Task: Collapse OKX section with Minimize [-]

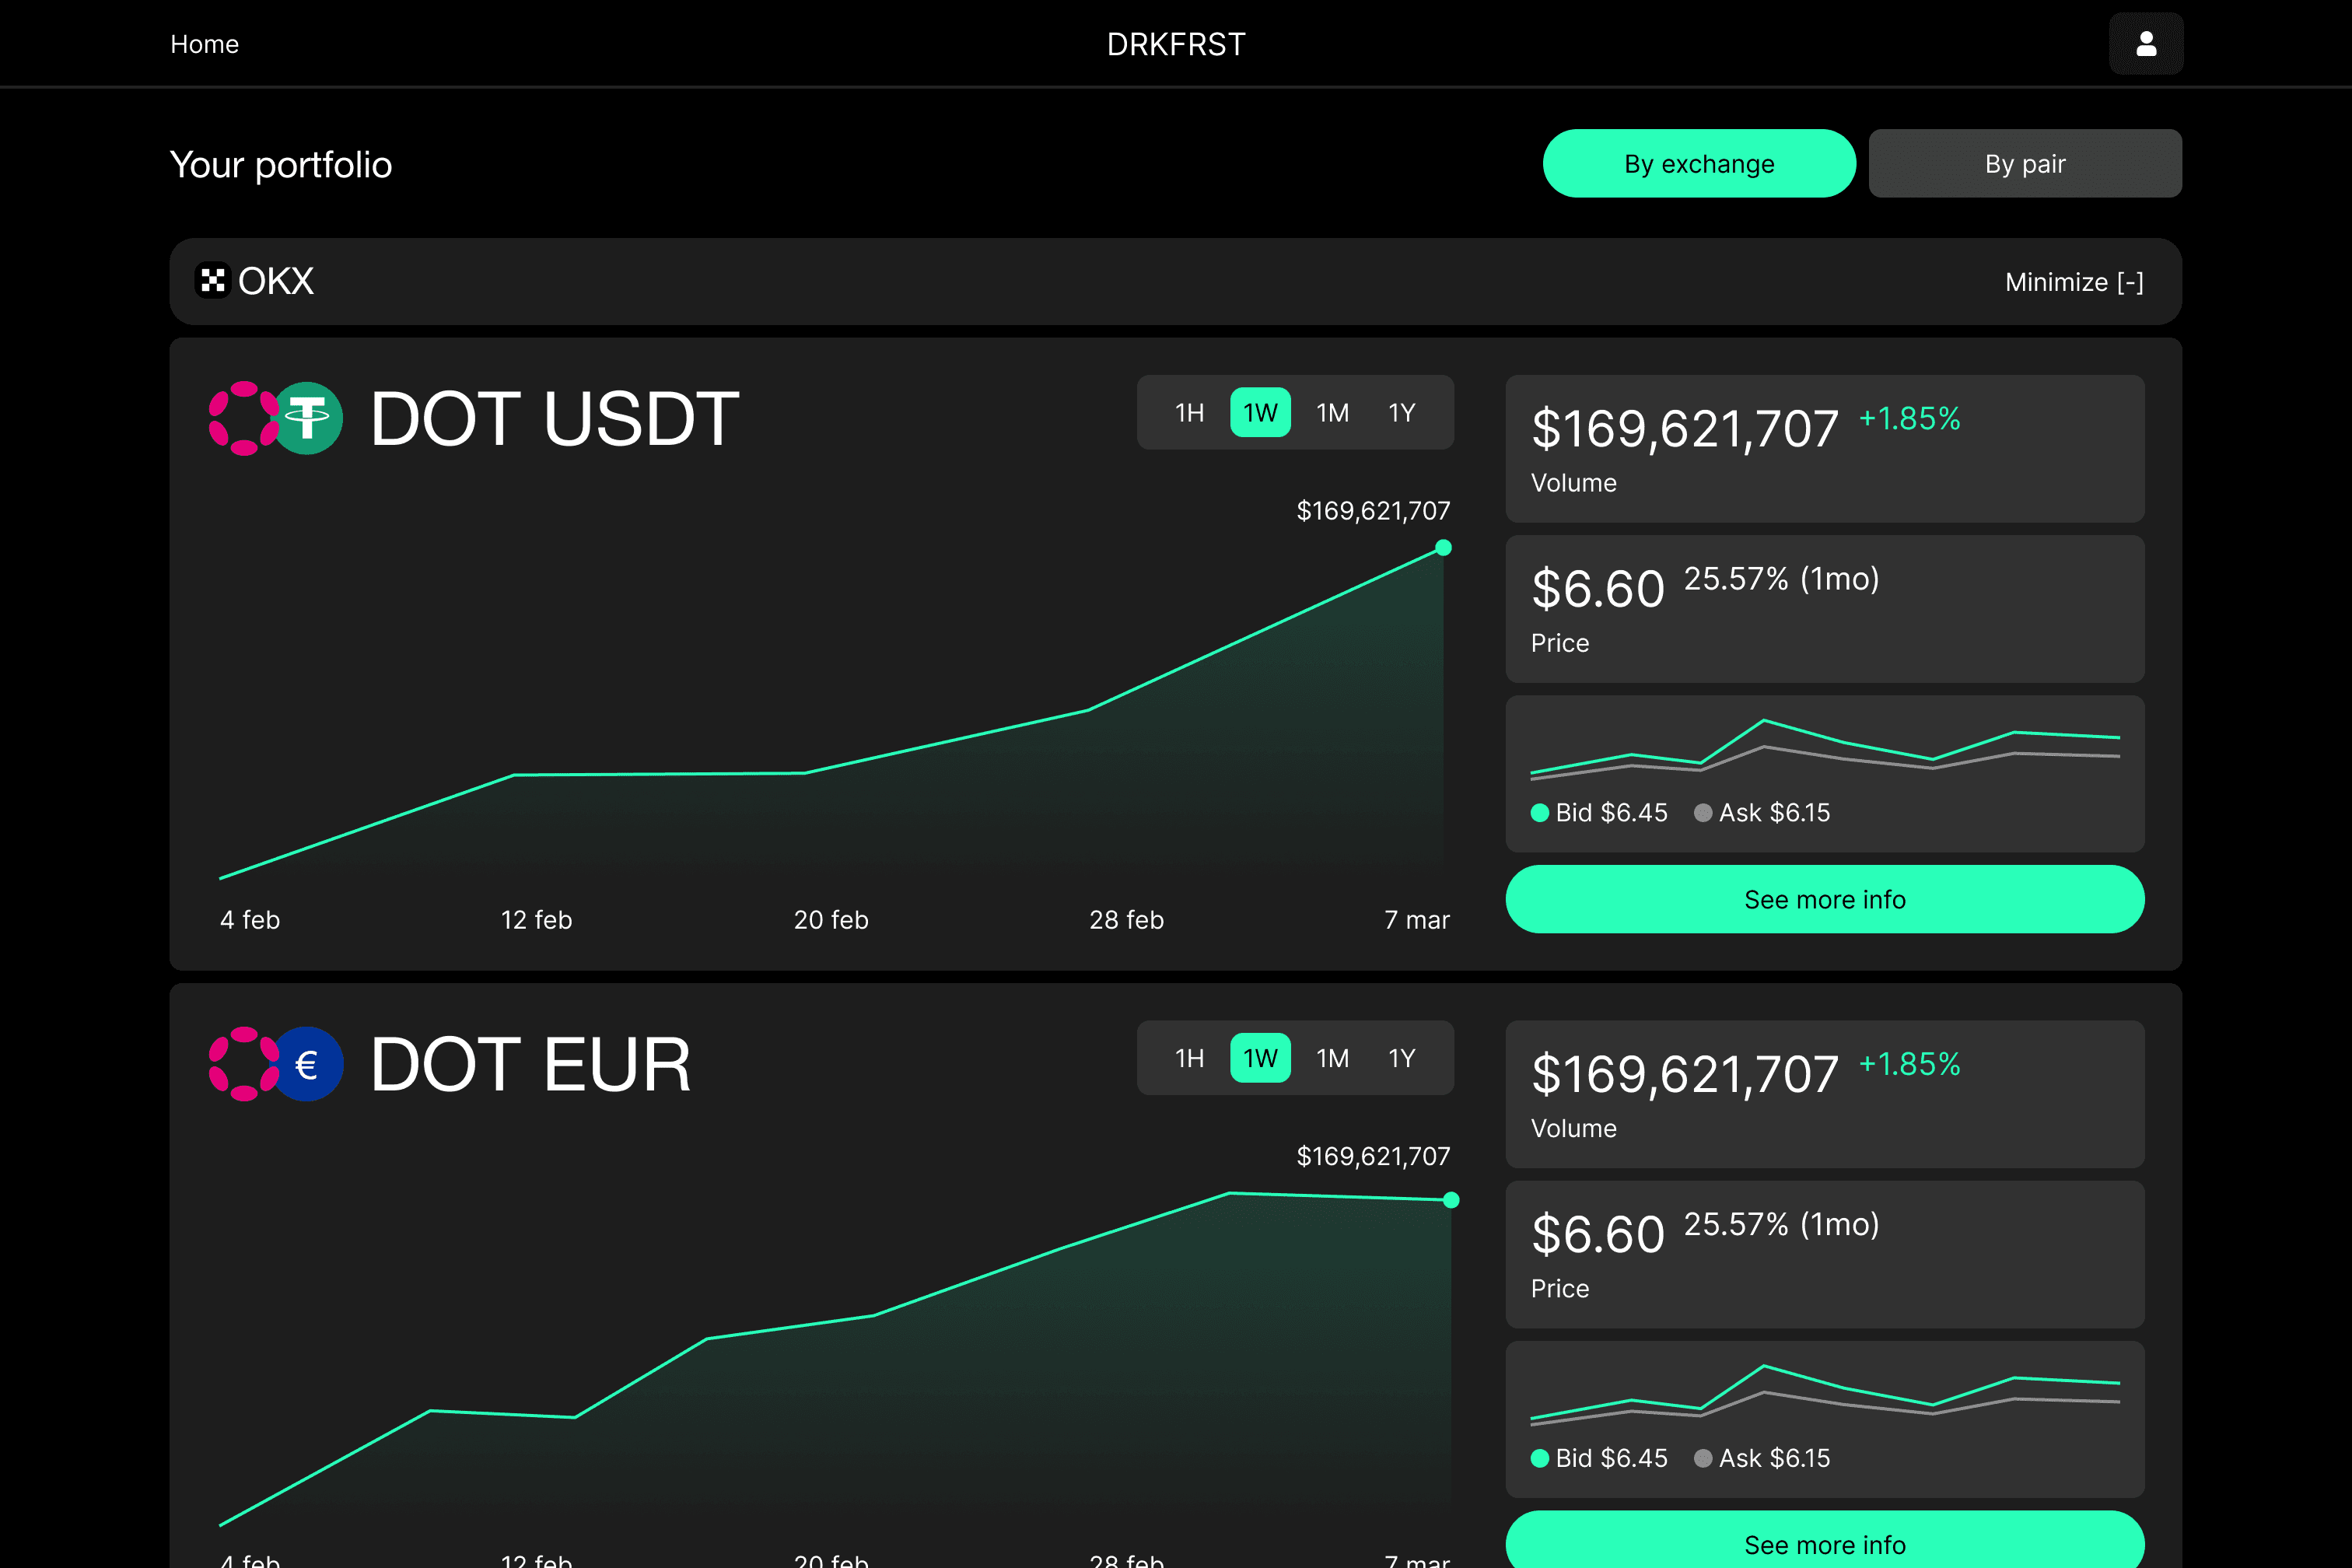Action: coord(2074,282)
